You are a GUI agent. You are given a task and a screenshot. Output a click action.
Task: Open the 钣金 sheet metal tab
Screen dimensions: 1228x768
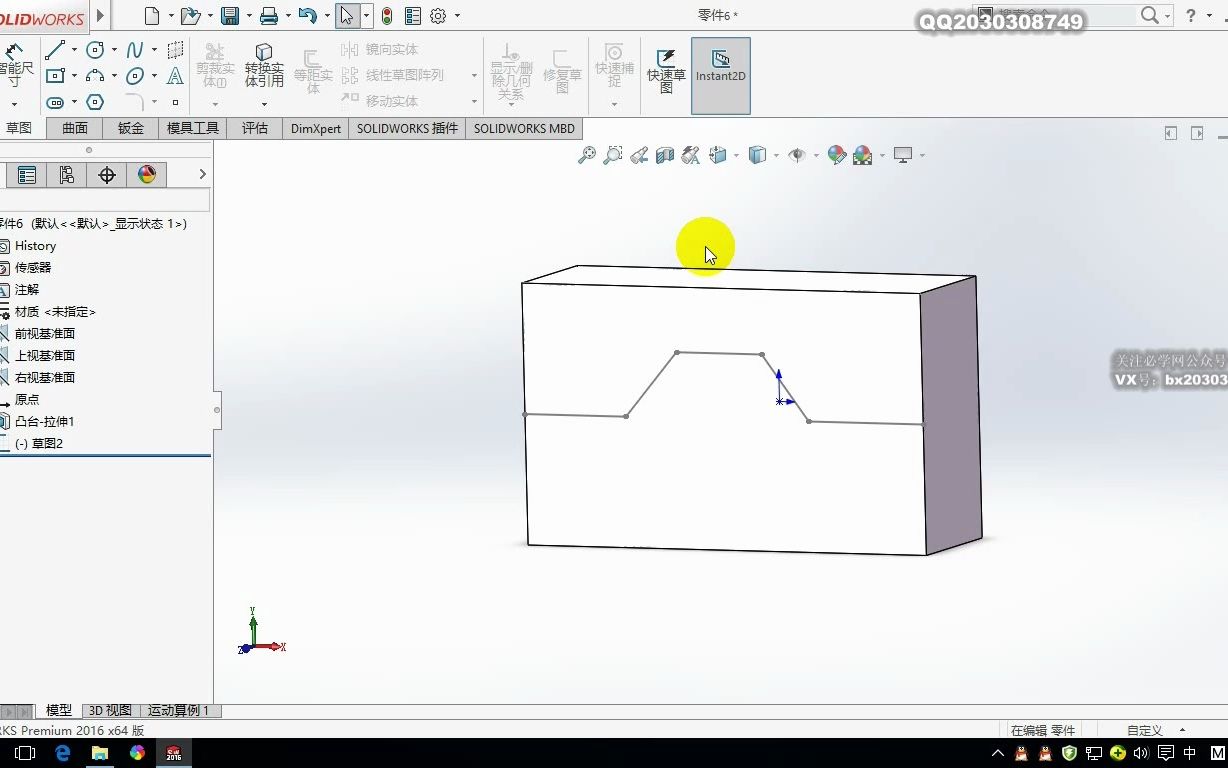pos(128,128)
